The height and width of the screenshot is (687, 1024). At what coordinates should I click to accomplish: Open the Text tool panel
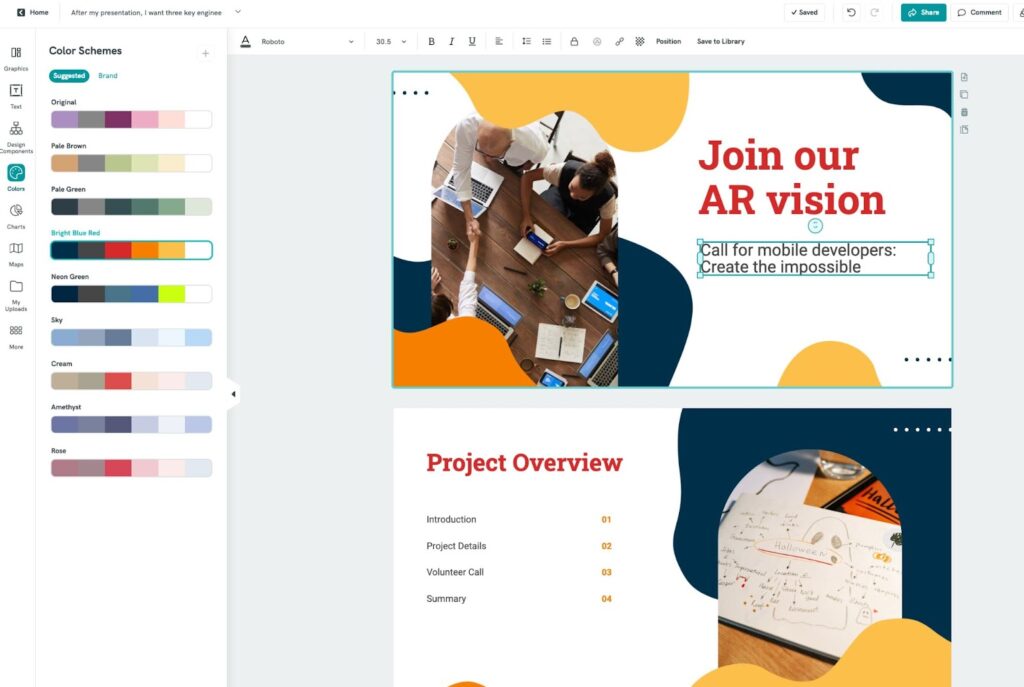click(16, 96)
